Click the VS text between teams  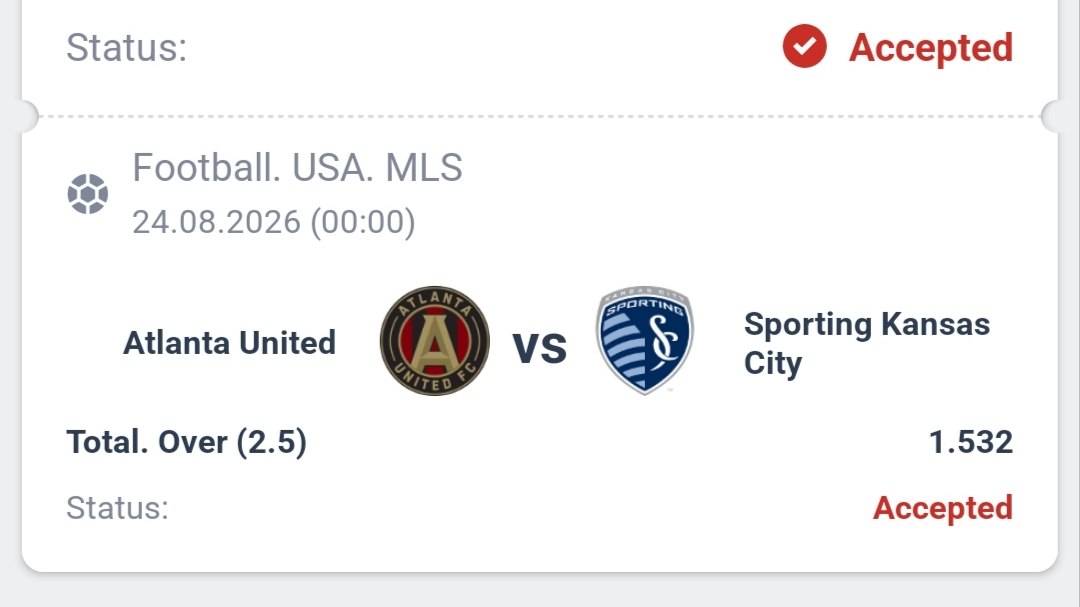coord(539,348)
